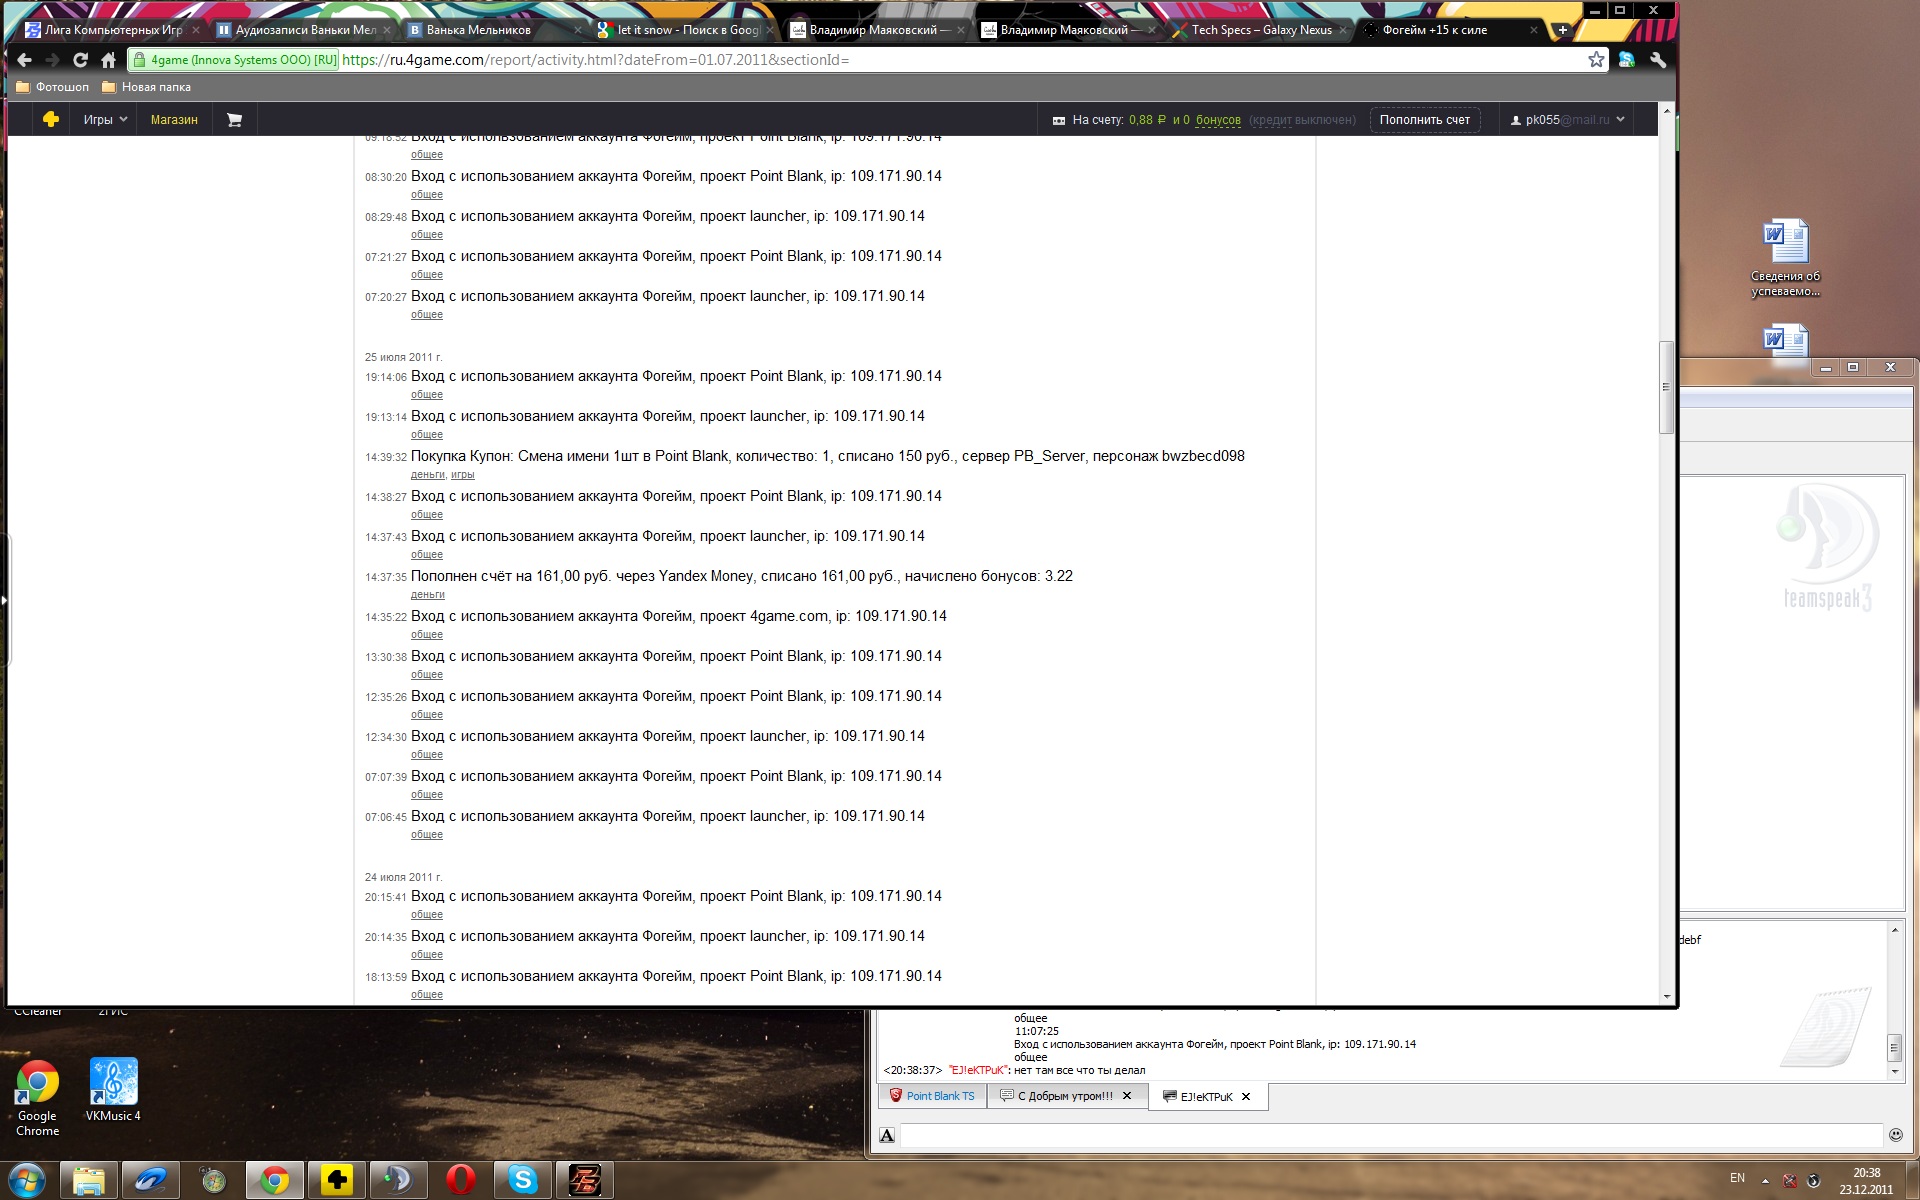Viewport: 1920px width, 1200px height.
Task: Open Windows Explorer from the taskbar
Action: pyautogui.click(x=89, y=1181)
